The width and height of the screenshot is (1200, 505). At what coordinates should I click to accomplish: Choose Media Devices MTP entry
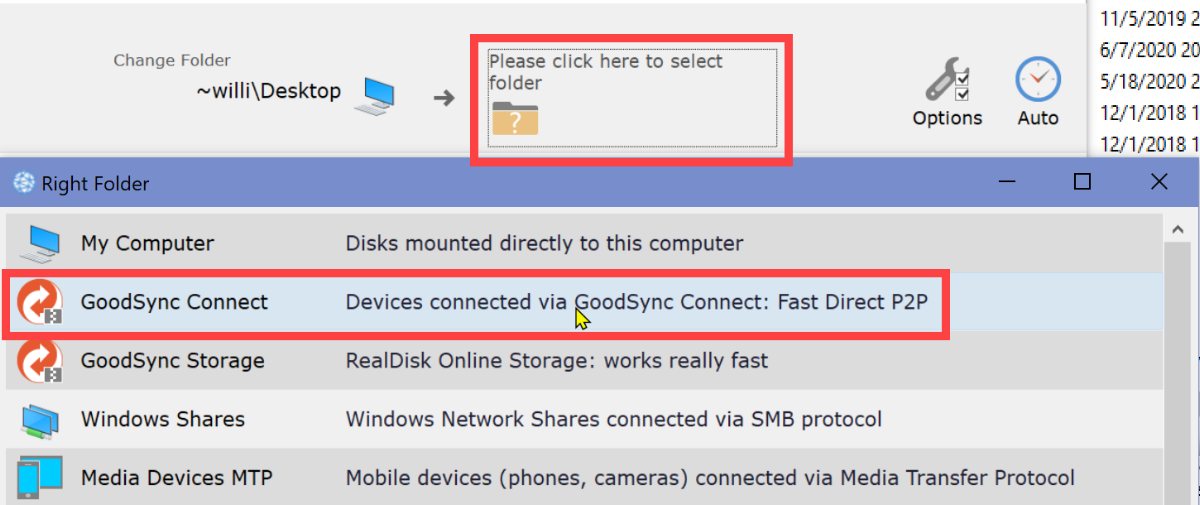point(583,478)
